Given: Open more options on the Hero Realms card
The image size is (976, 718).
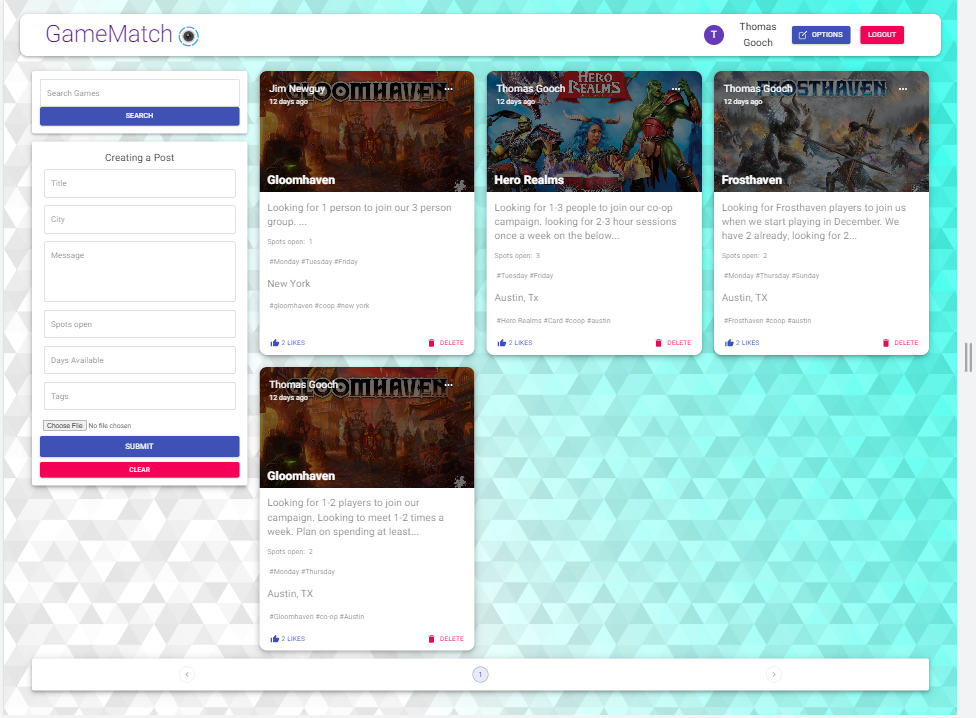Looking at the screenshot, I should pos(676,89).
